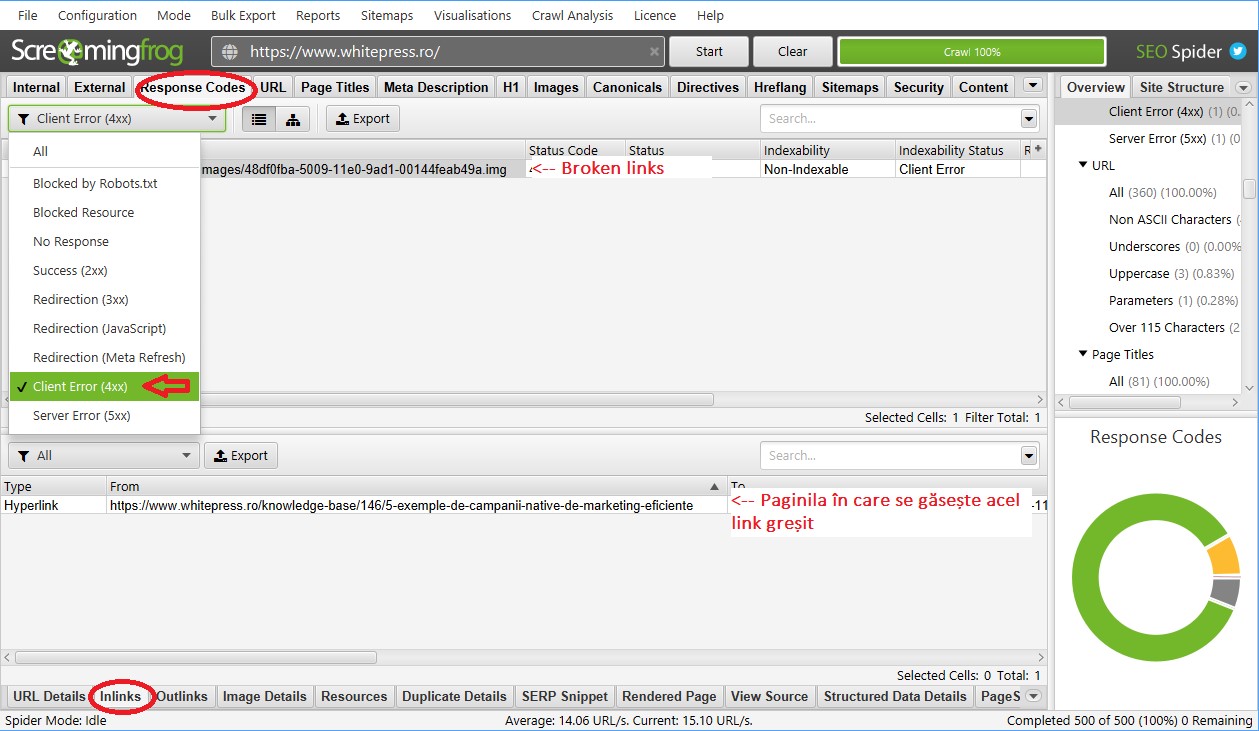
Task: Select the checked Client Error (4xx) option
Action: pyautogui.click(x=105, y=387)
